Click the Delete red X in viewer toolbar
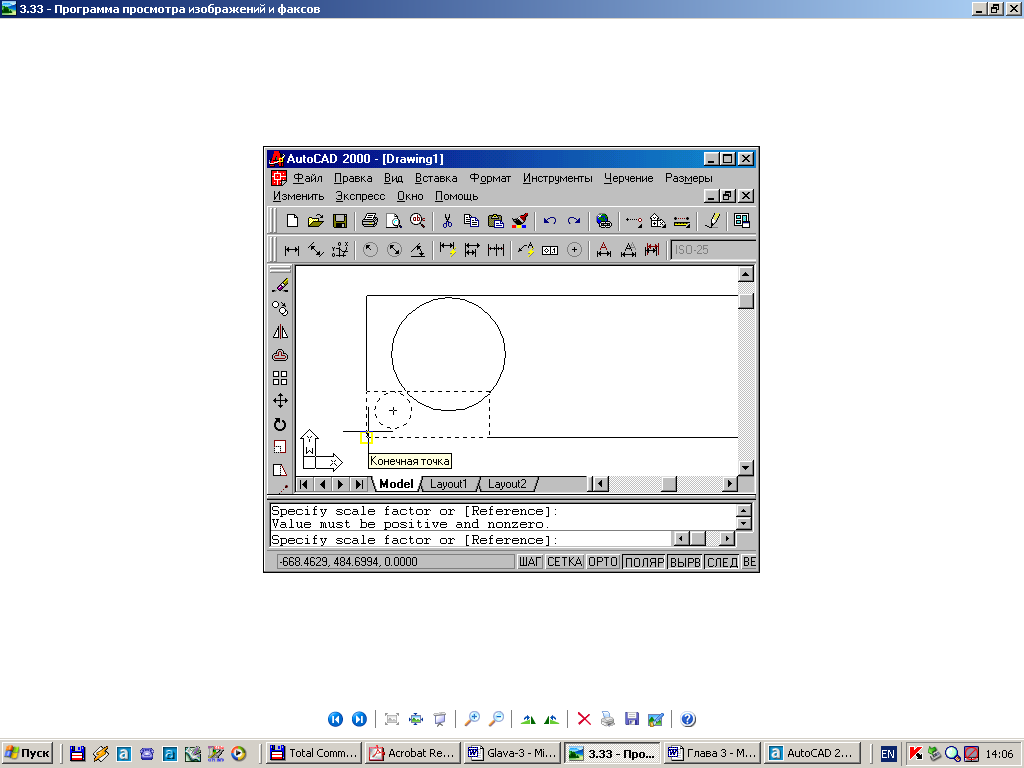 [584, 719]
